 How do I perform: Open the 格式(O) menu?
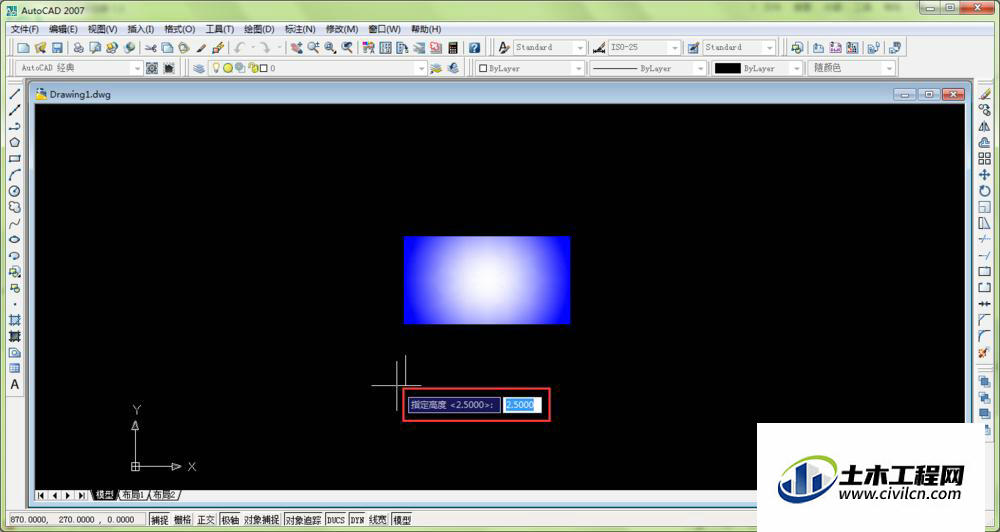coord(180,29)
